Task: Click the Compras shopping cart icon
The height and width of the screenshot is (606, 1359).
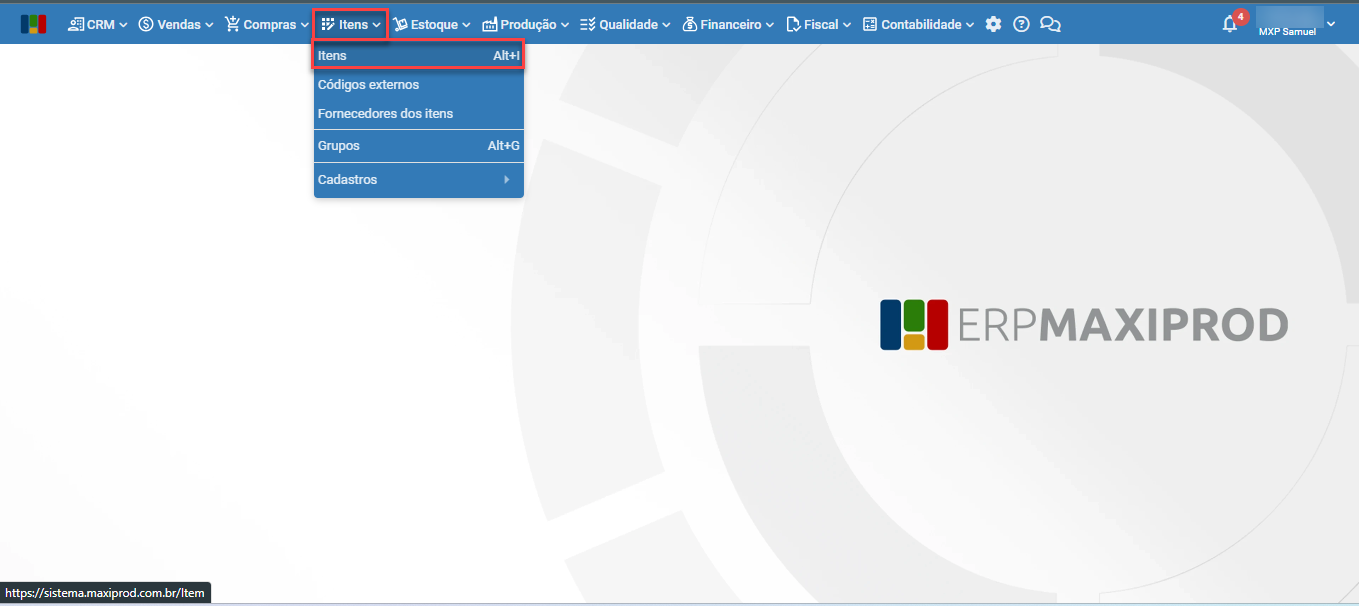Action: (233, 24)
